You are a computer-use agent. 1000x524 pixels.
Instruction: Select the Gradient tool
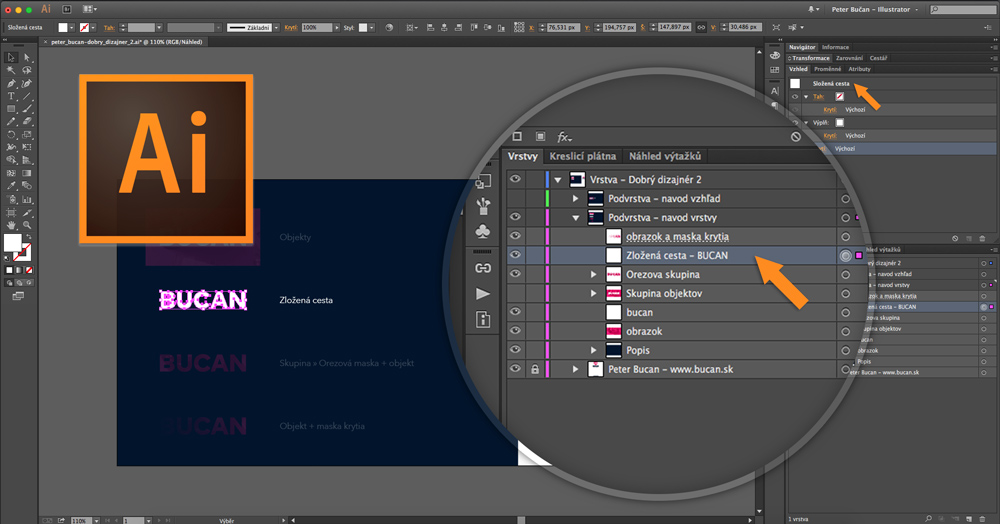pyautogui.click(x=27, y=173)
